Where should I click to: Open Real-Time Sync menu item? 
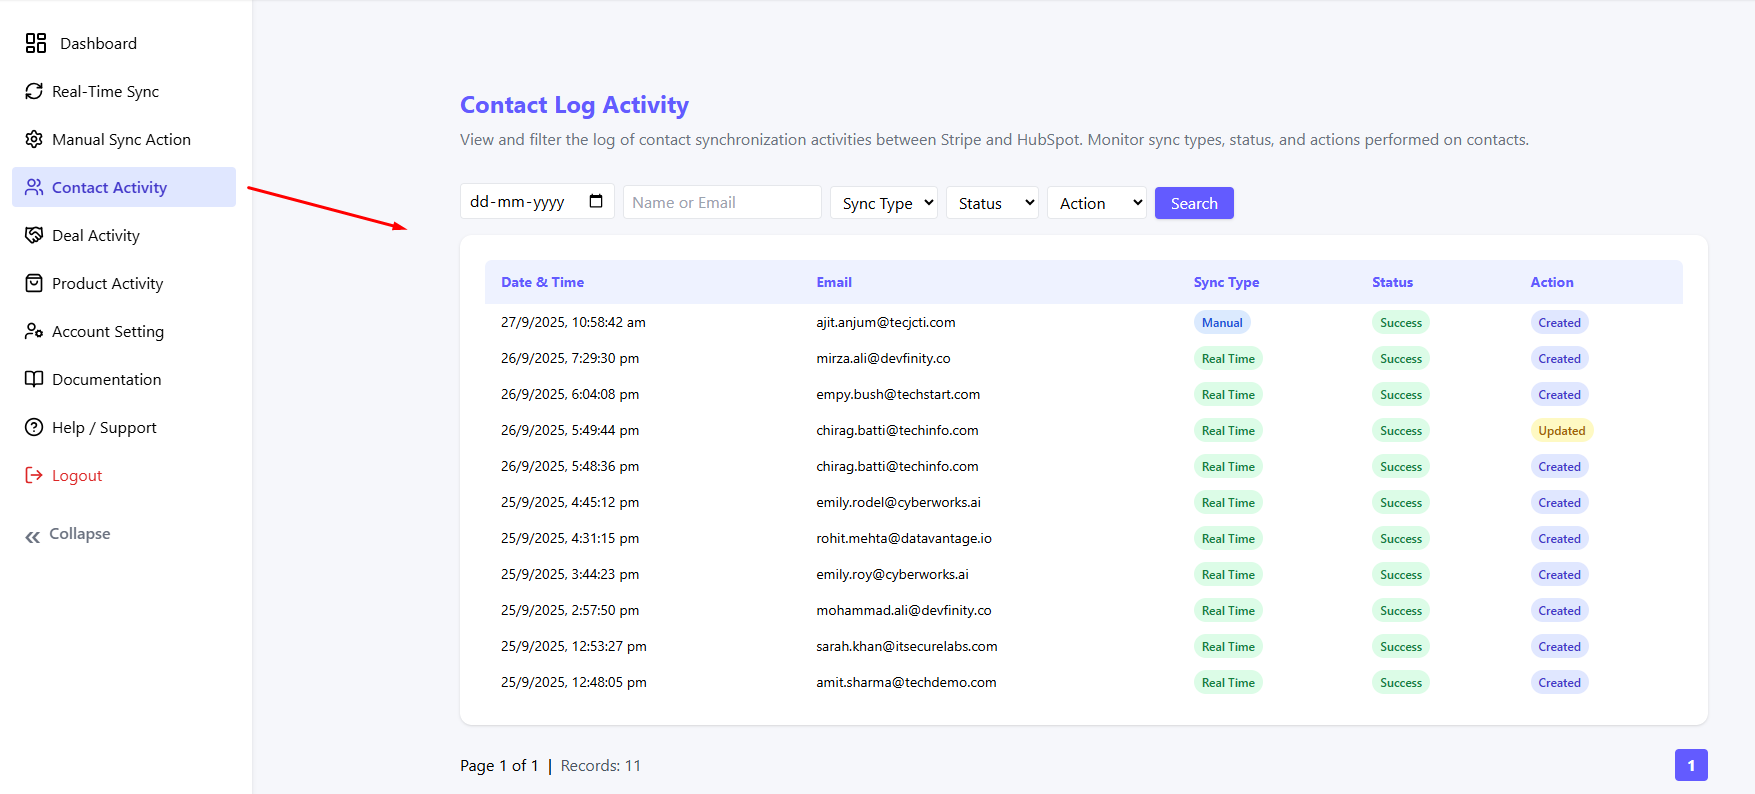tap(124, 91)
